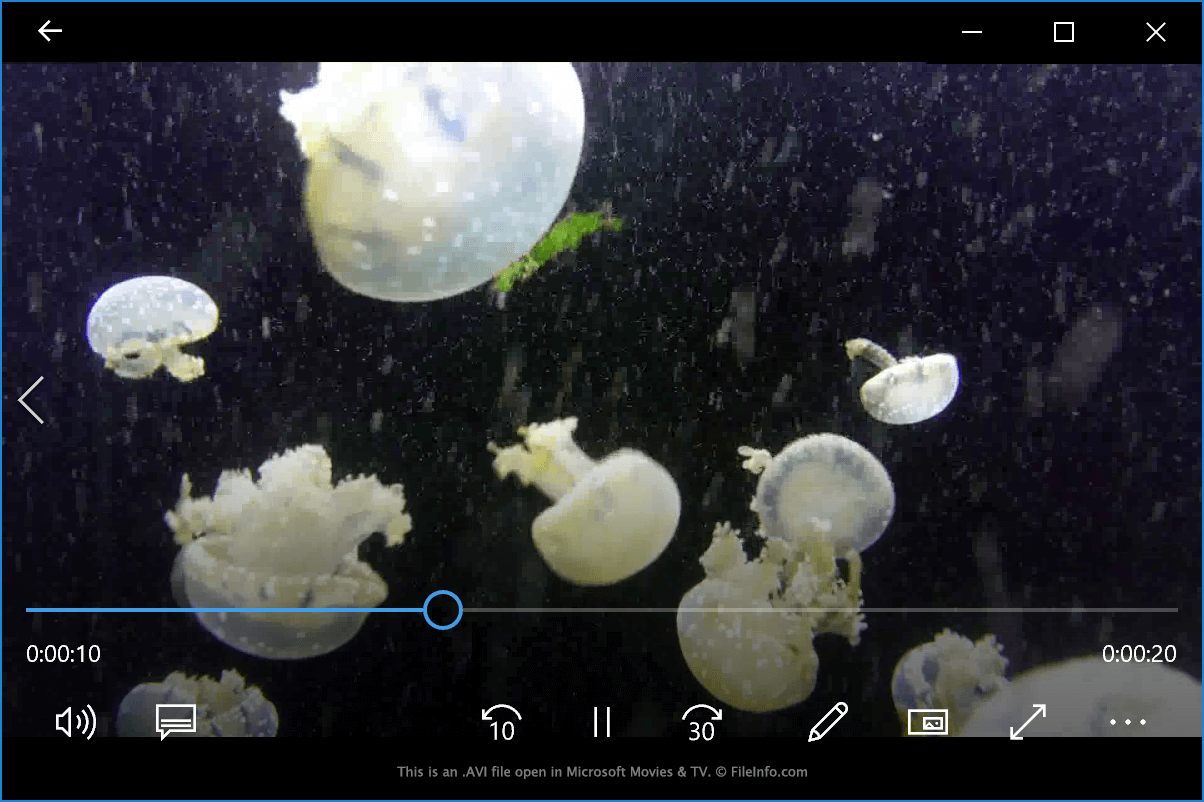The width and height of the screenshot is (1204, 802).
Task: Click the elapsed time 0:00:10
Action: coord(64,654)
